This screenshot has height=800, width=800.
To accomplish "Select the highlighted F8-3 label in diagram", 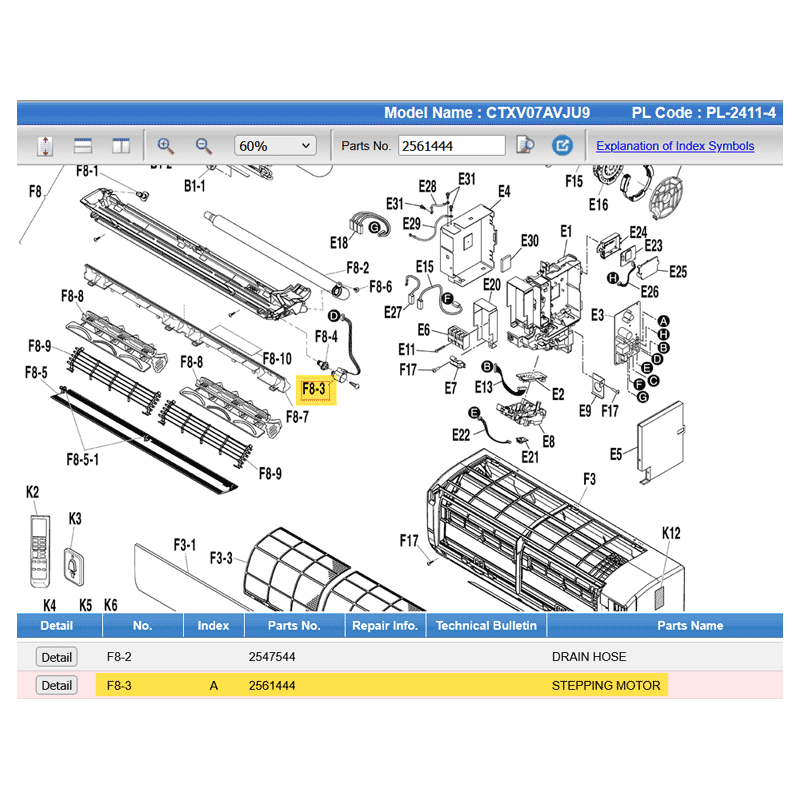I will [x=315, y=389].
